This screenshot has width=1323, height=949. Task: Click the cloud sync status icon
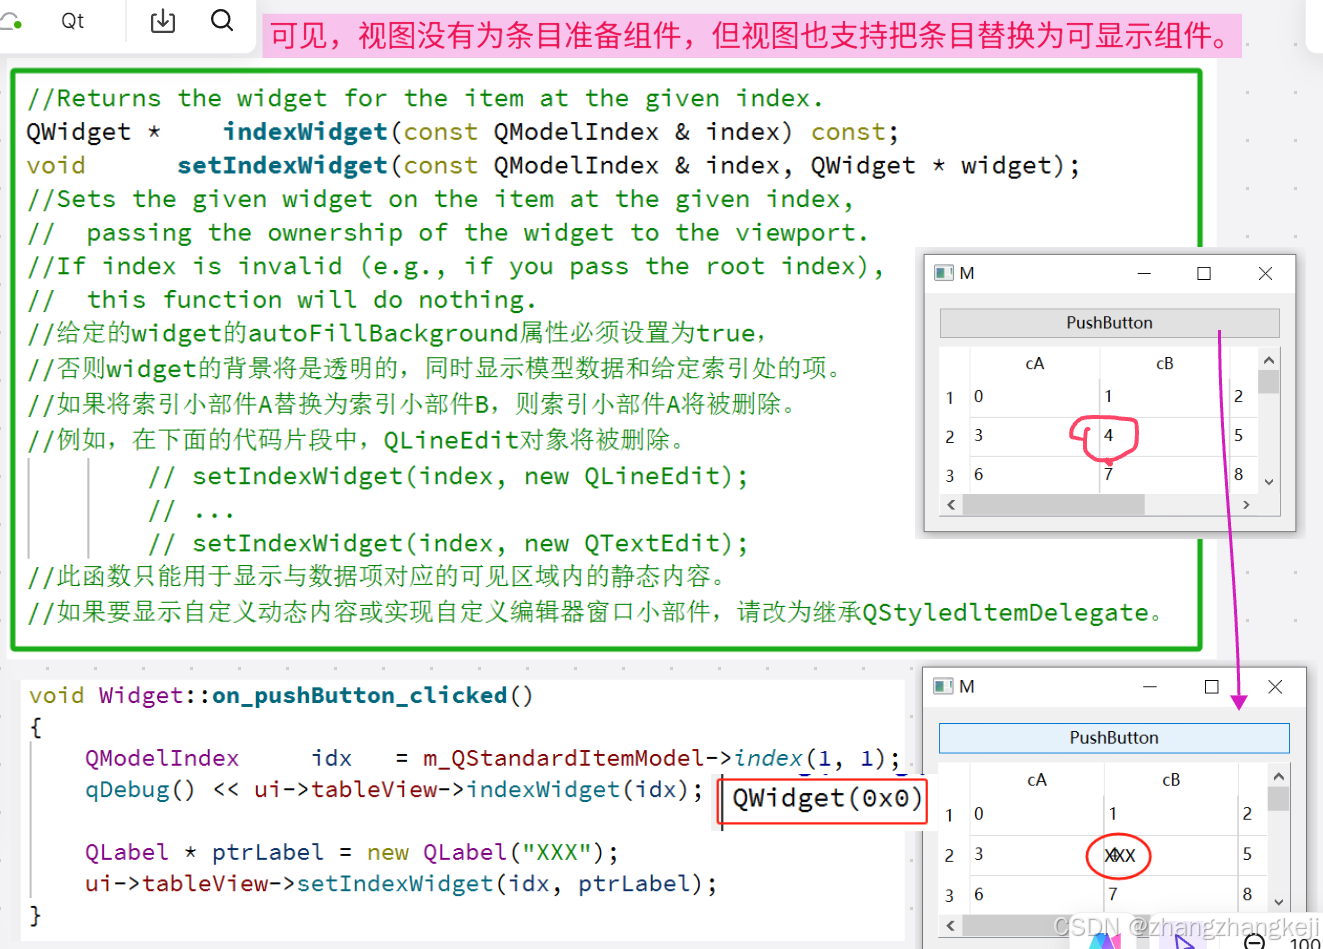click(10, 20)
